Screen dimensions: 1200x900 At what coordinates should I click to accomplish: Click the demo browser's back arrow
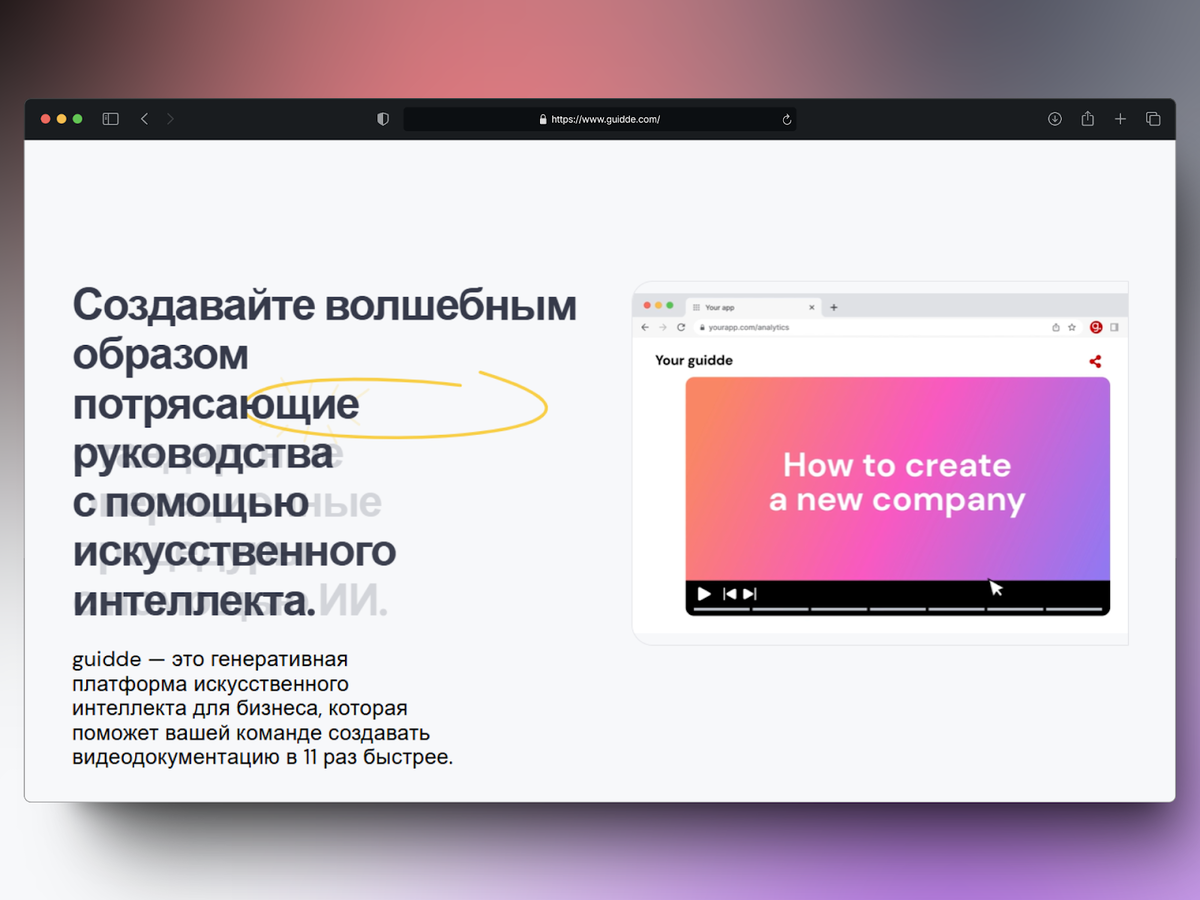(x=645, y=327)
